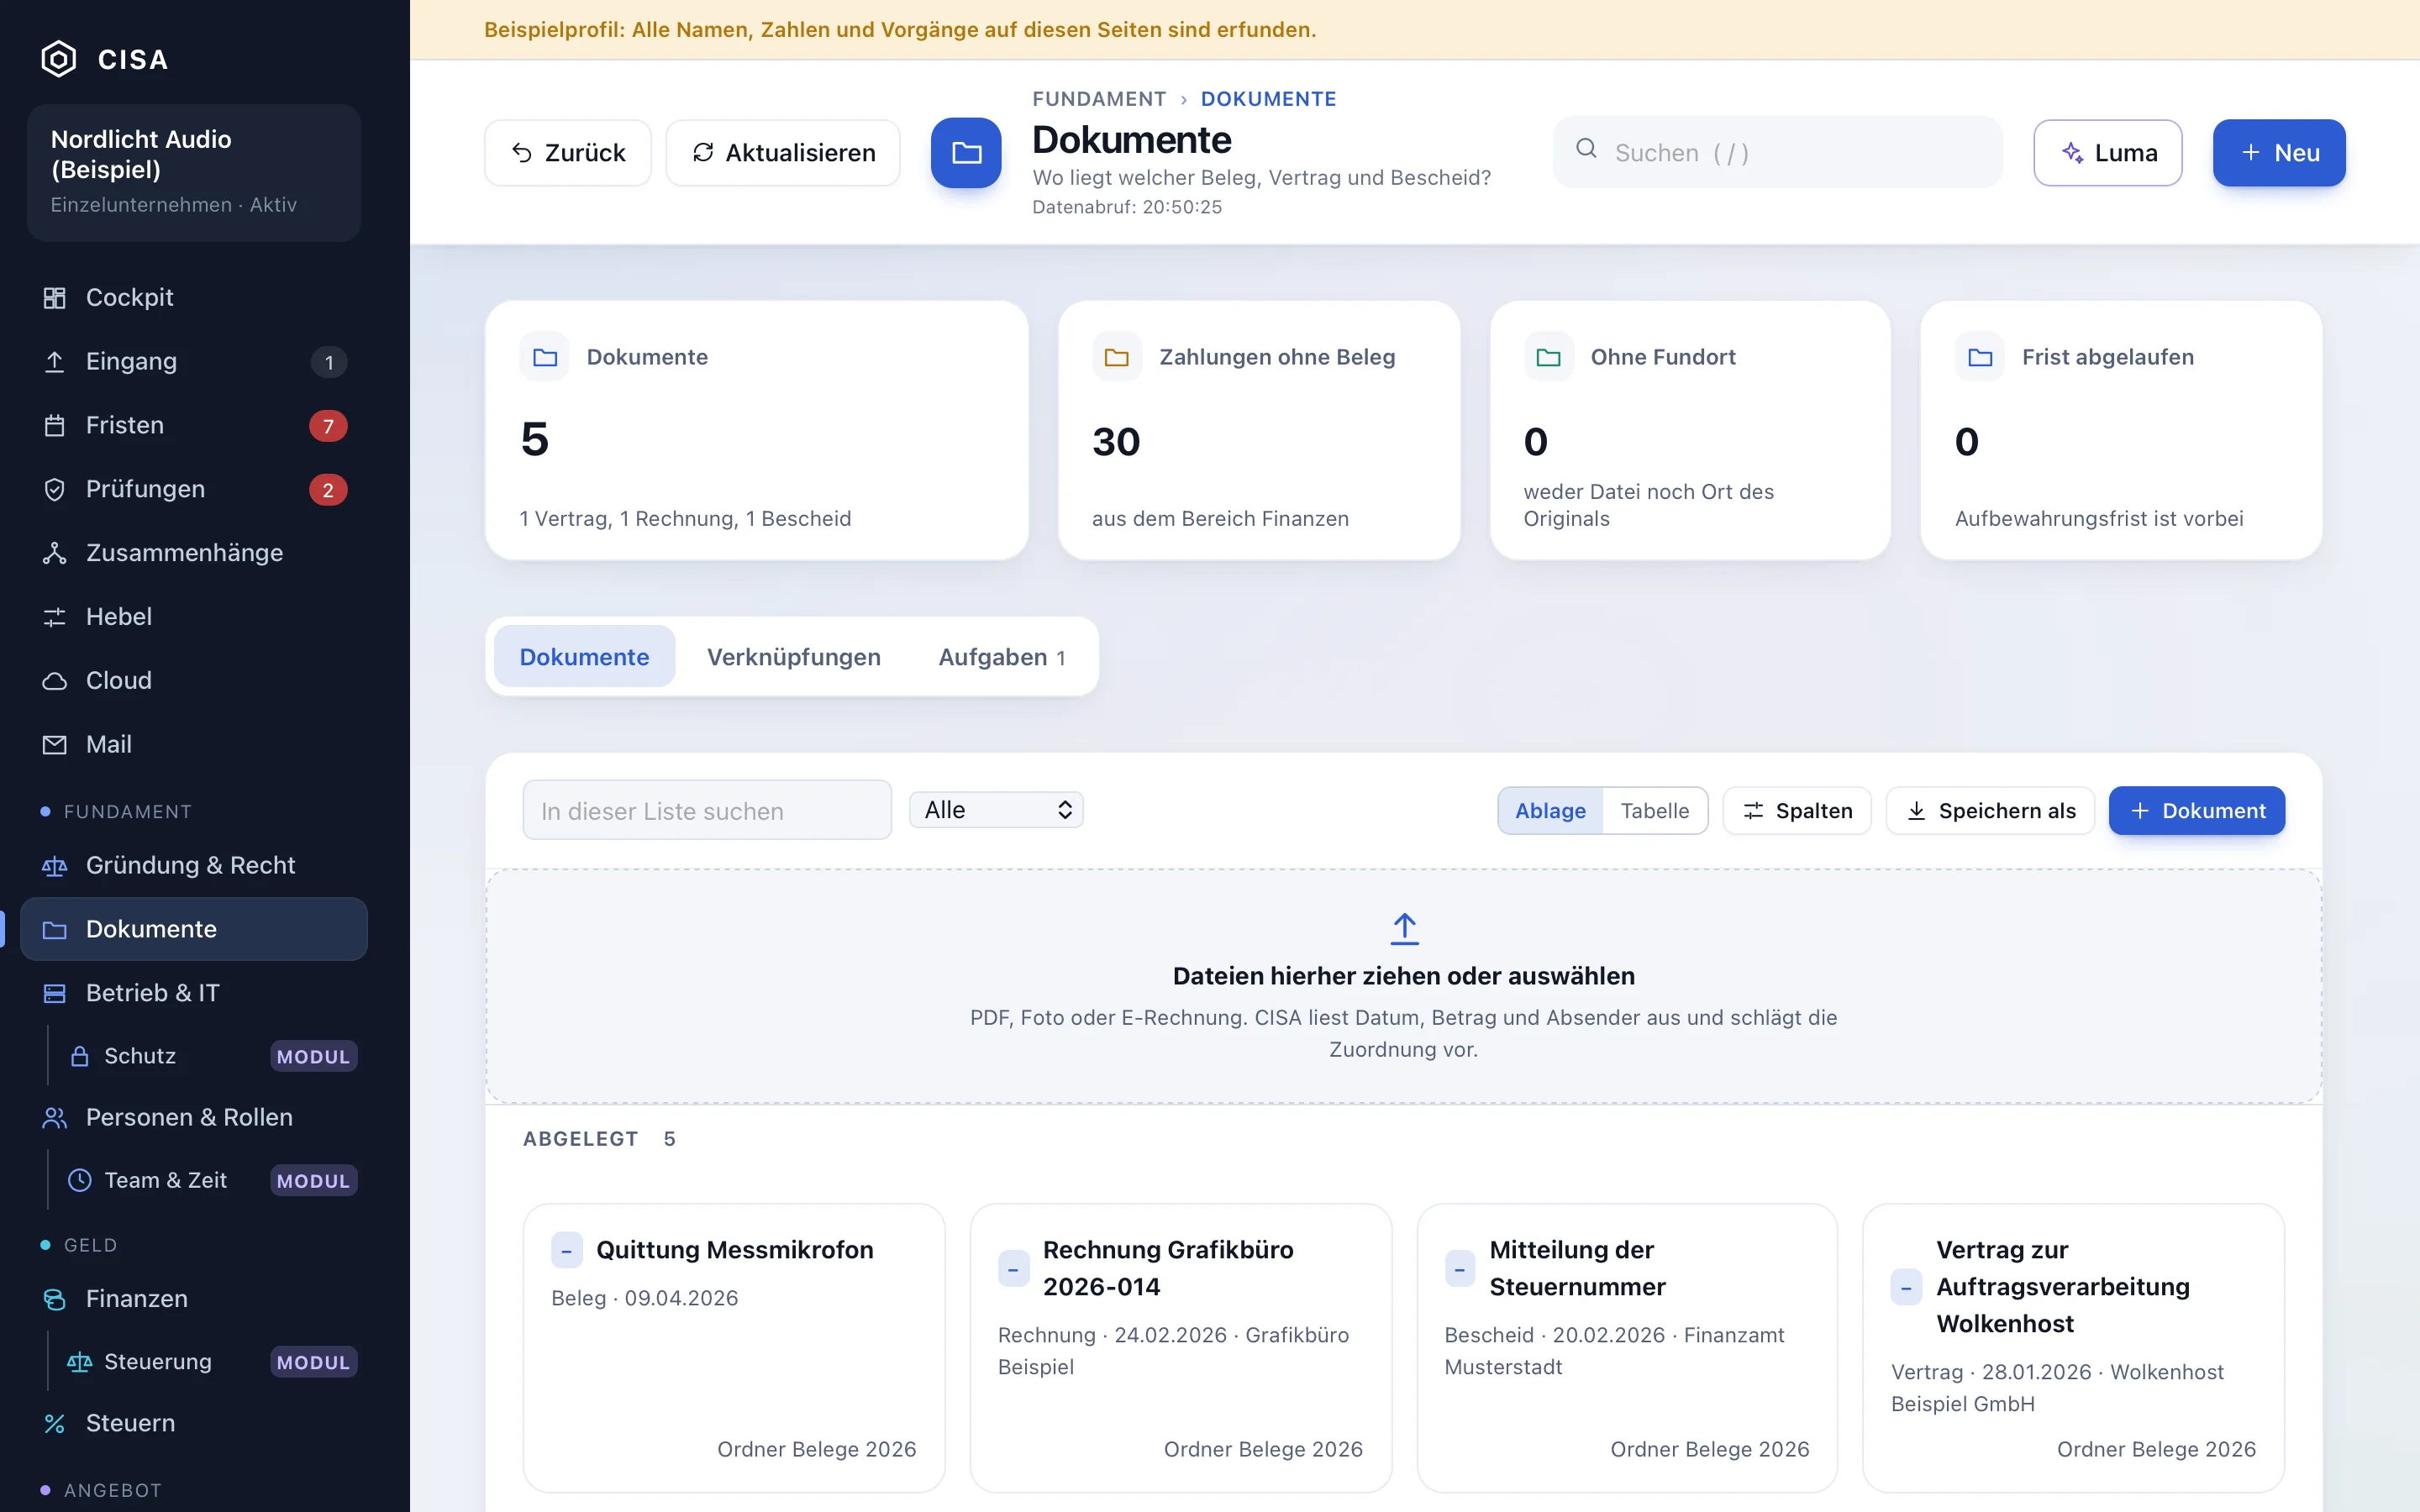Open Cockpit from the sidebar
The width and height of the screenshot is (2420, 1512).
[194, 297]
